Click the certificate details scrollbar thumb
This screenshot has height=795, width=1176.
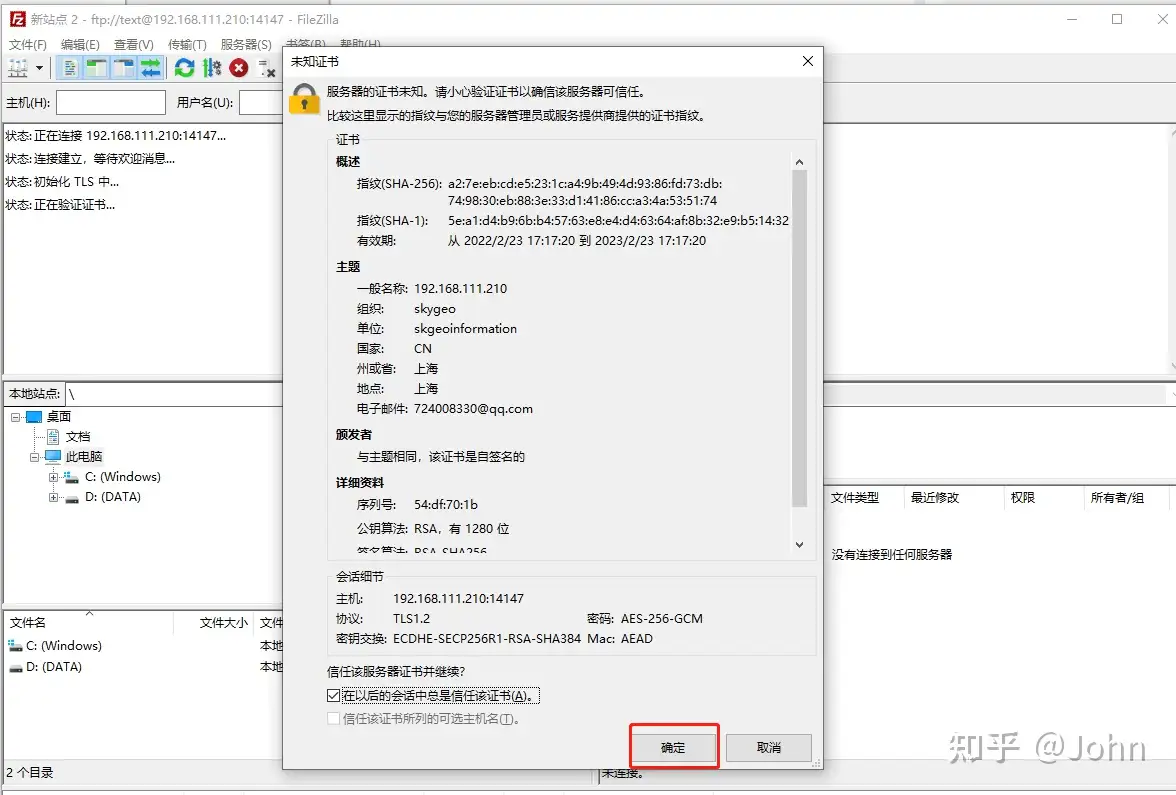pyautogui.click(x=800, y=339)
